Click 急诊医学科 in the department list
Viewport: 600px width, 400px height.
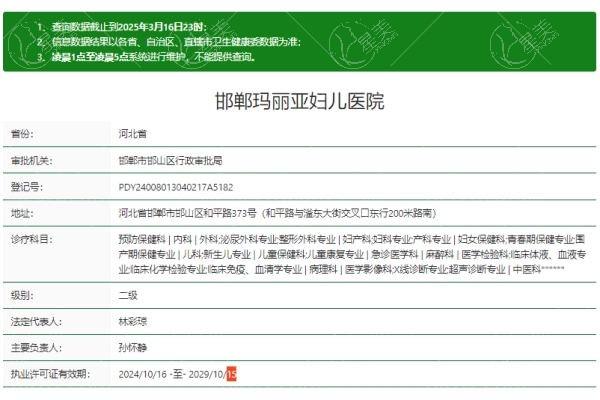pos(395,254)
